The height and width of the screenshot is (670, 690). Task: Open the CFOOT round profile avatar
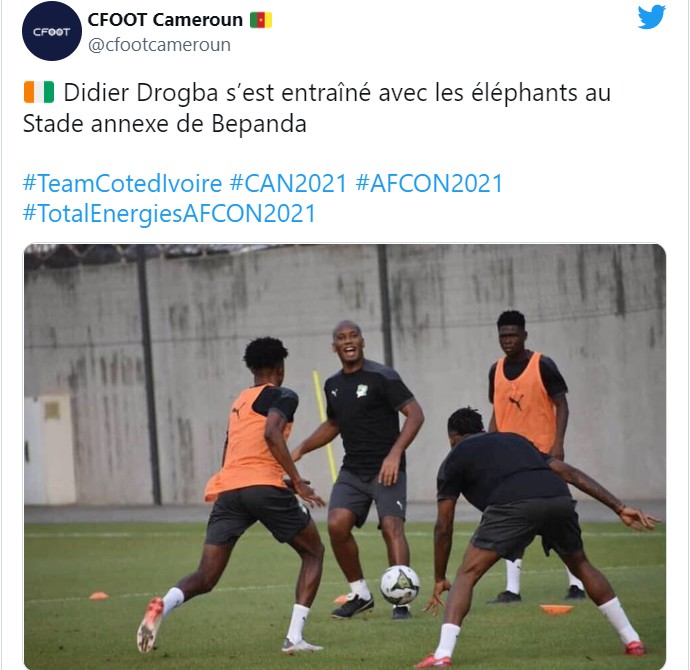point(52,31)
